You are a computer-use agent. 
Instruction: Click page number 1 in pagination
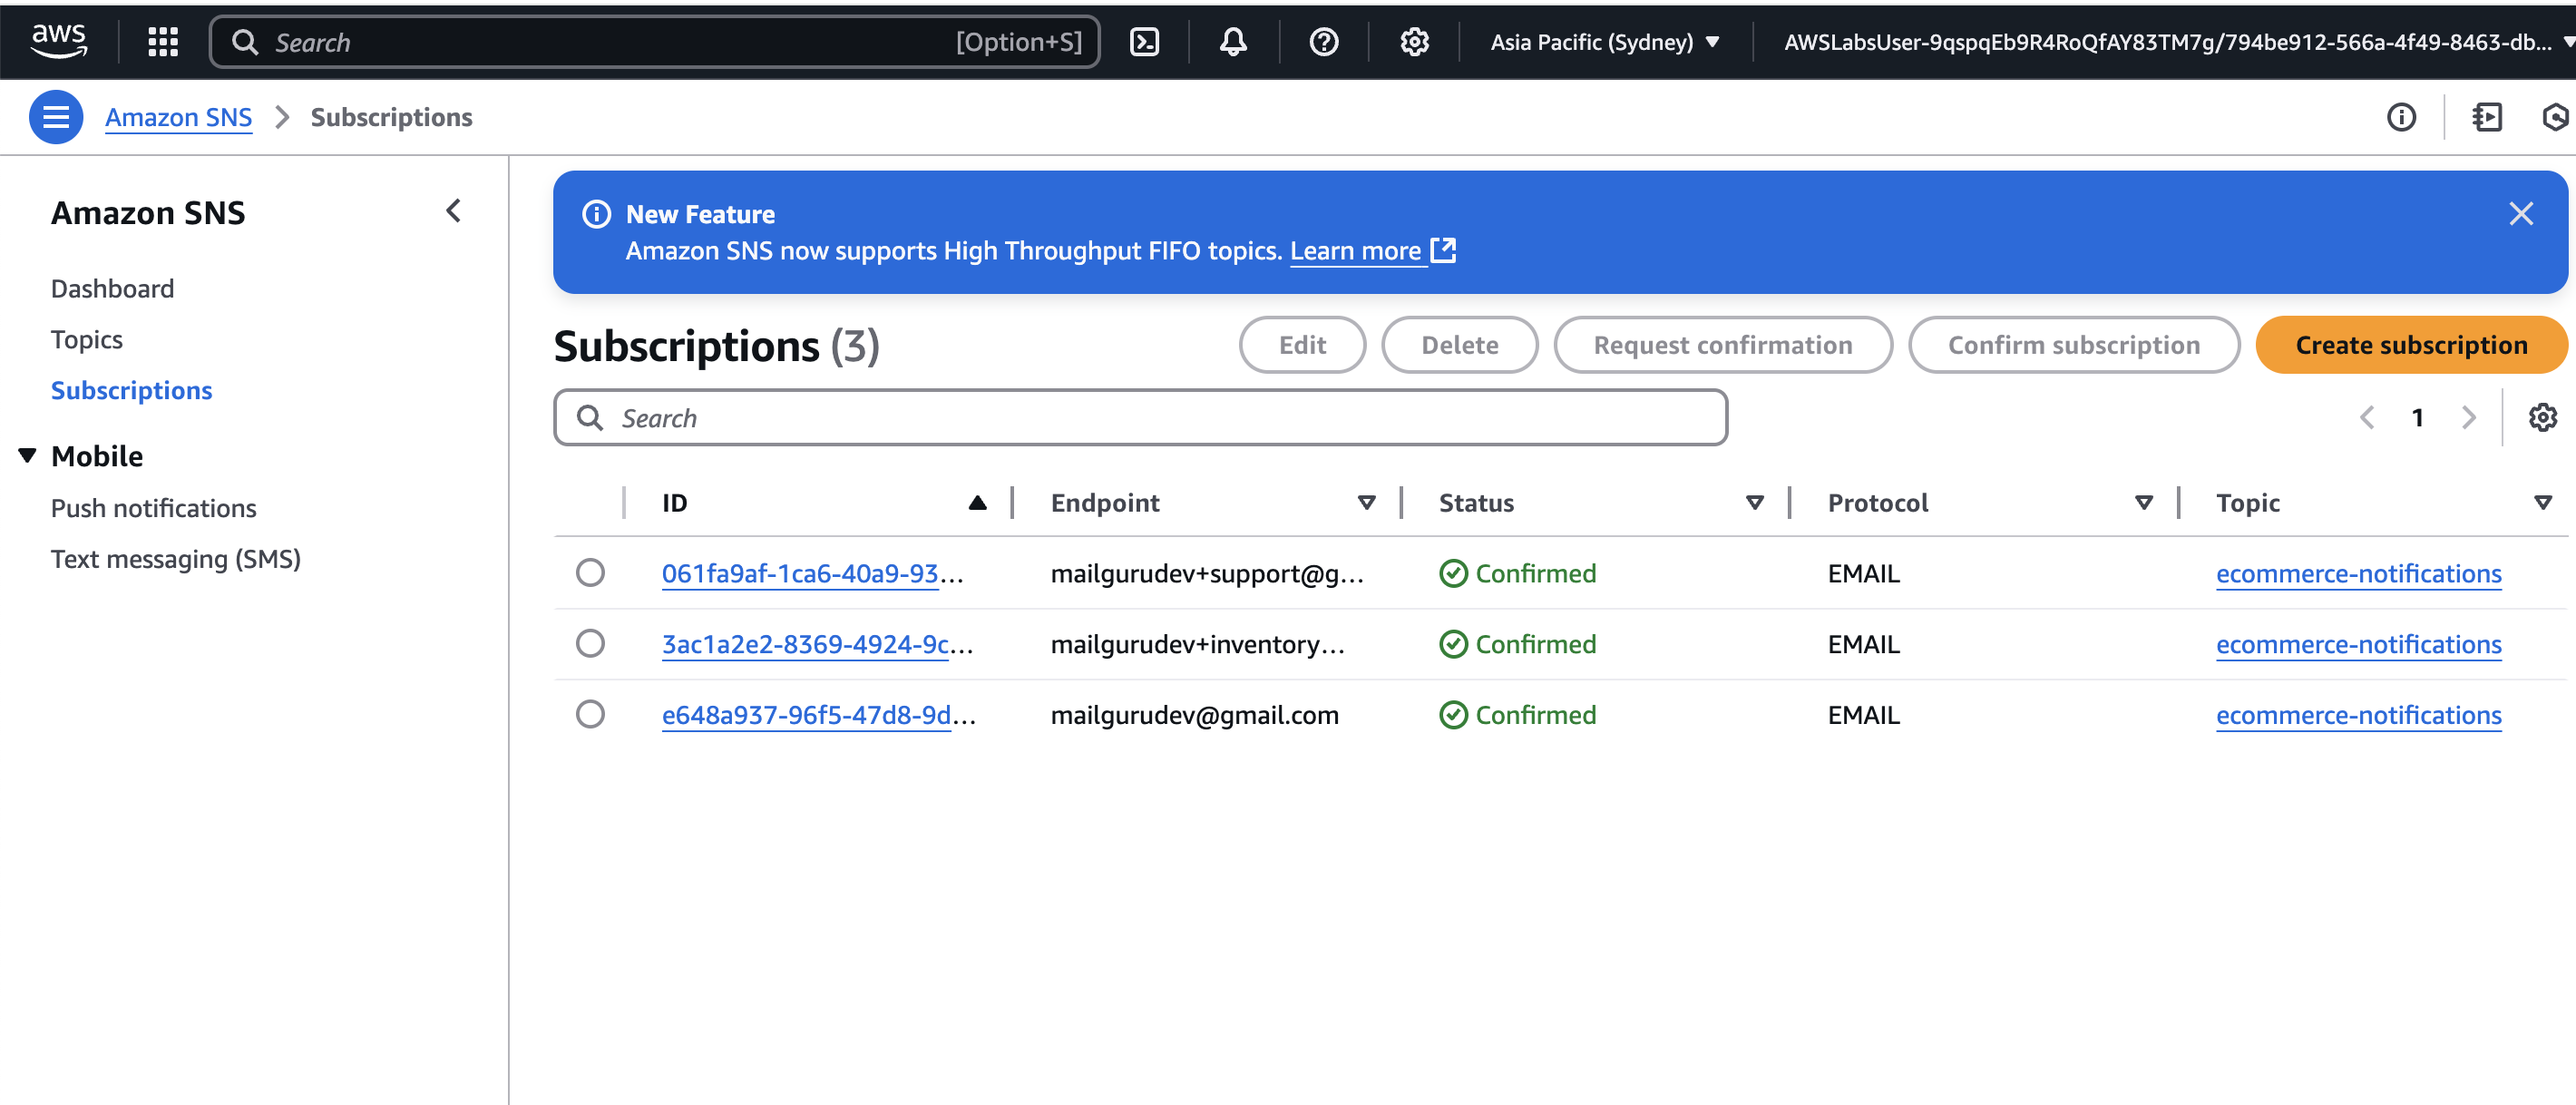(2417, 417)
